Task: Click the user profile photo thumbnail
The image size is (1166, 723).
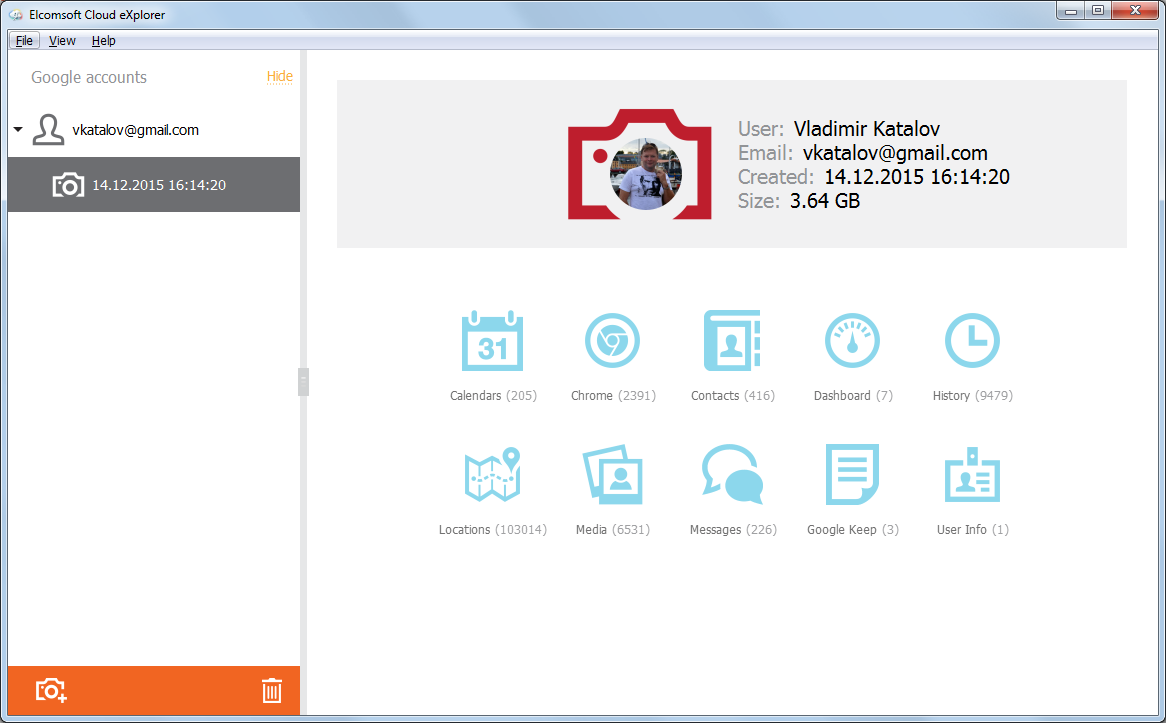Action: [645, 173]
